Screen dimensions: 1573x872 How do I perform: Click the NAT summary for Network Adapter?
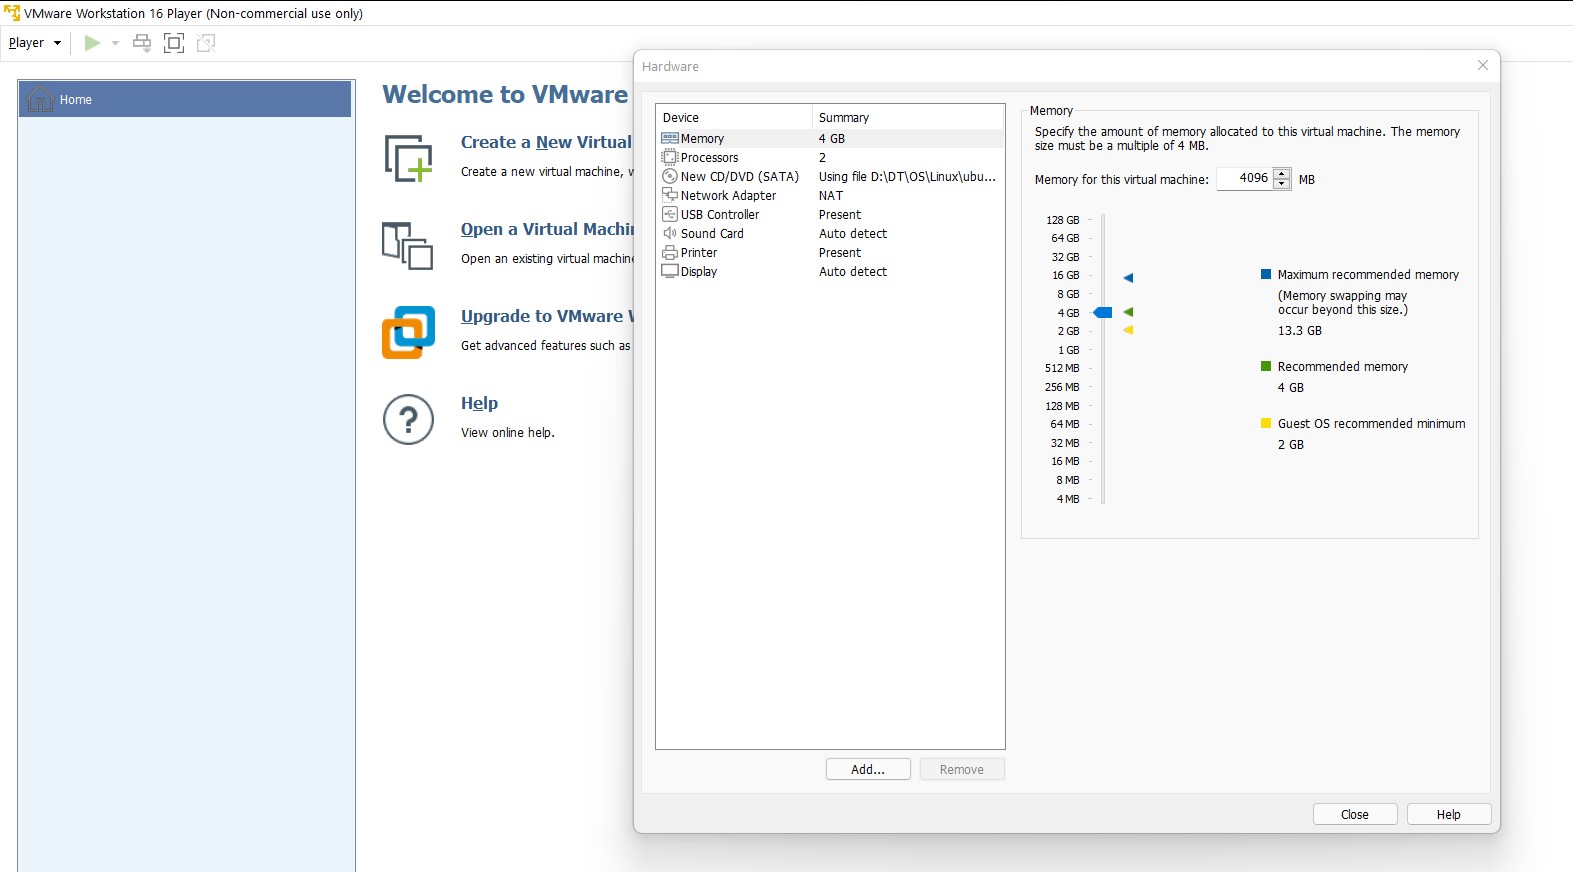point(831,196)
